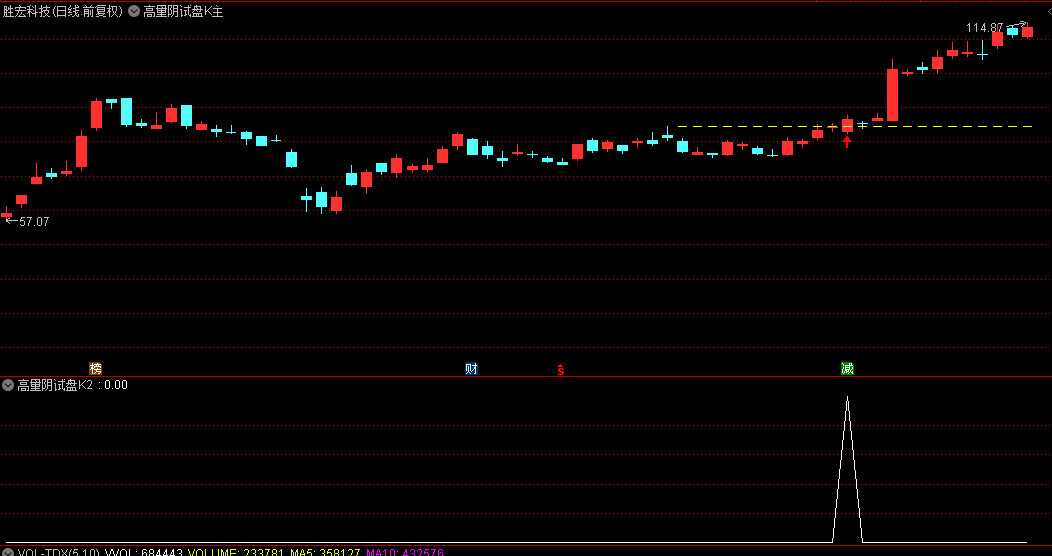Click the blue 财 financial report marker
The width and height of the screenshot is (1052, 556).
point(472,368)
